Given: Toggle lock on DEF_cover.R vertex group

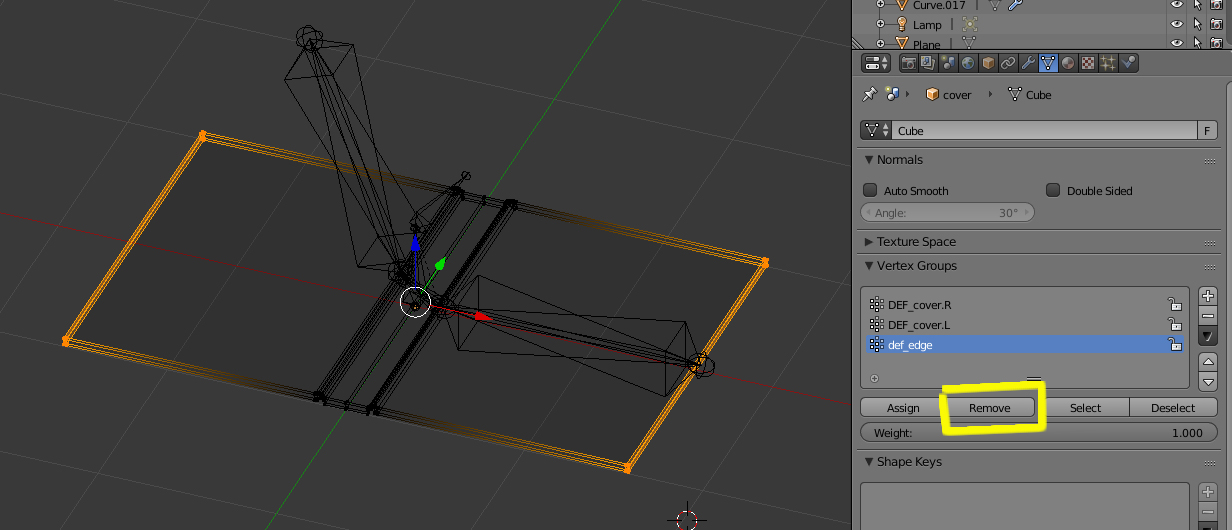Looking at the screenshot, I should 1175,305.
